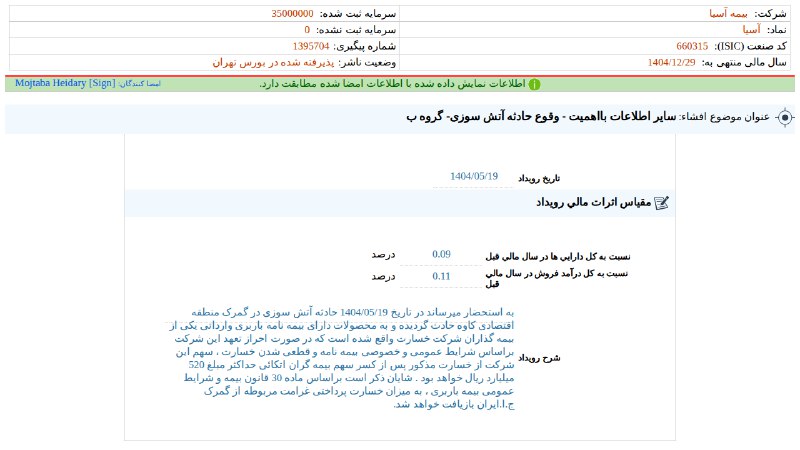Viewport: 800px width, 450px height.
Task: Click the signature match message in the green bar
Action: pyautogui.click(x=392, y=84)
